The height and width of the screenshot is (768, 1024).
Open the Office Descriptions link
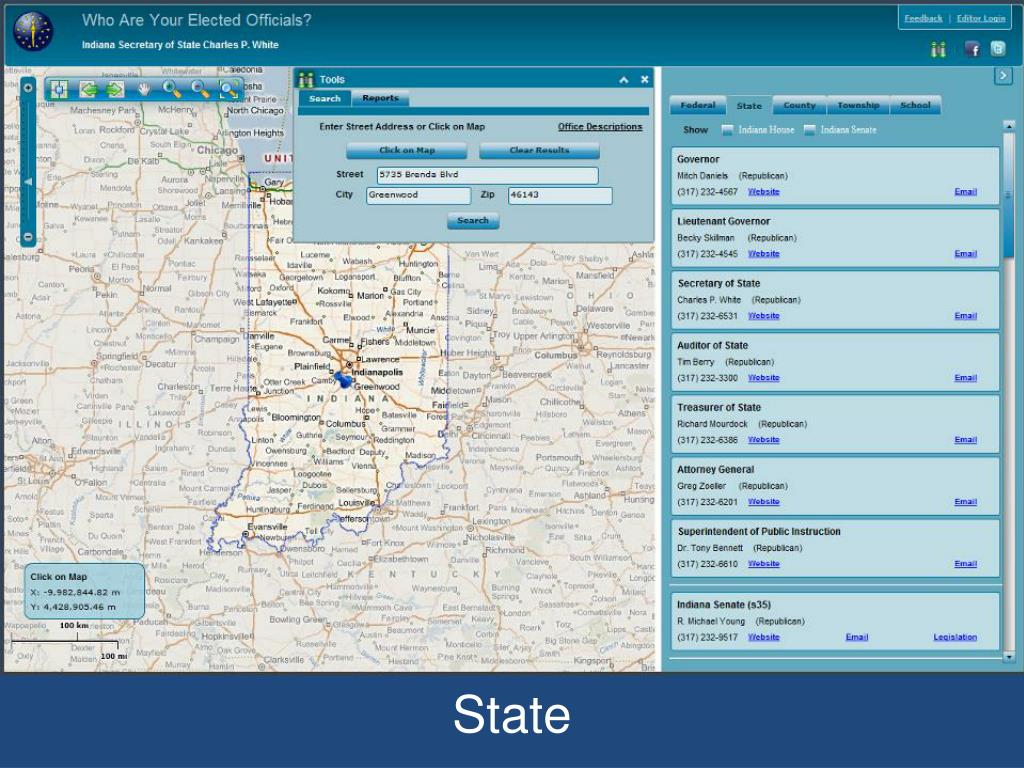(600, 127)
